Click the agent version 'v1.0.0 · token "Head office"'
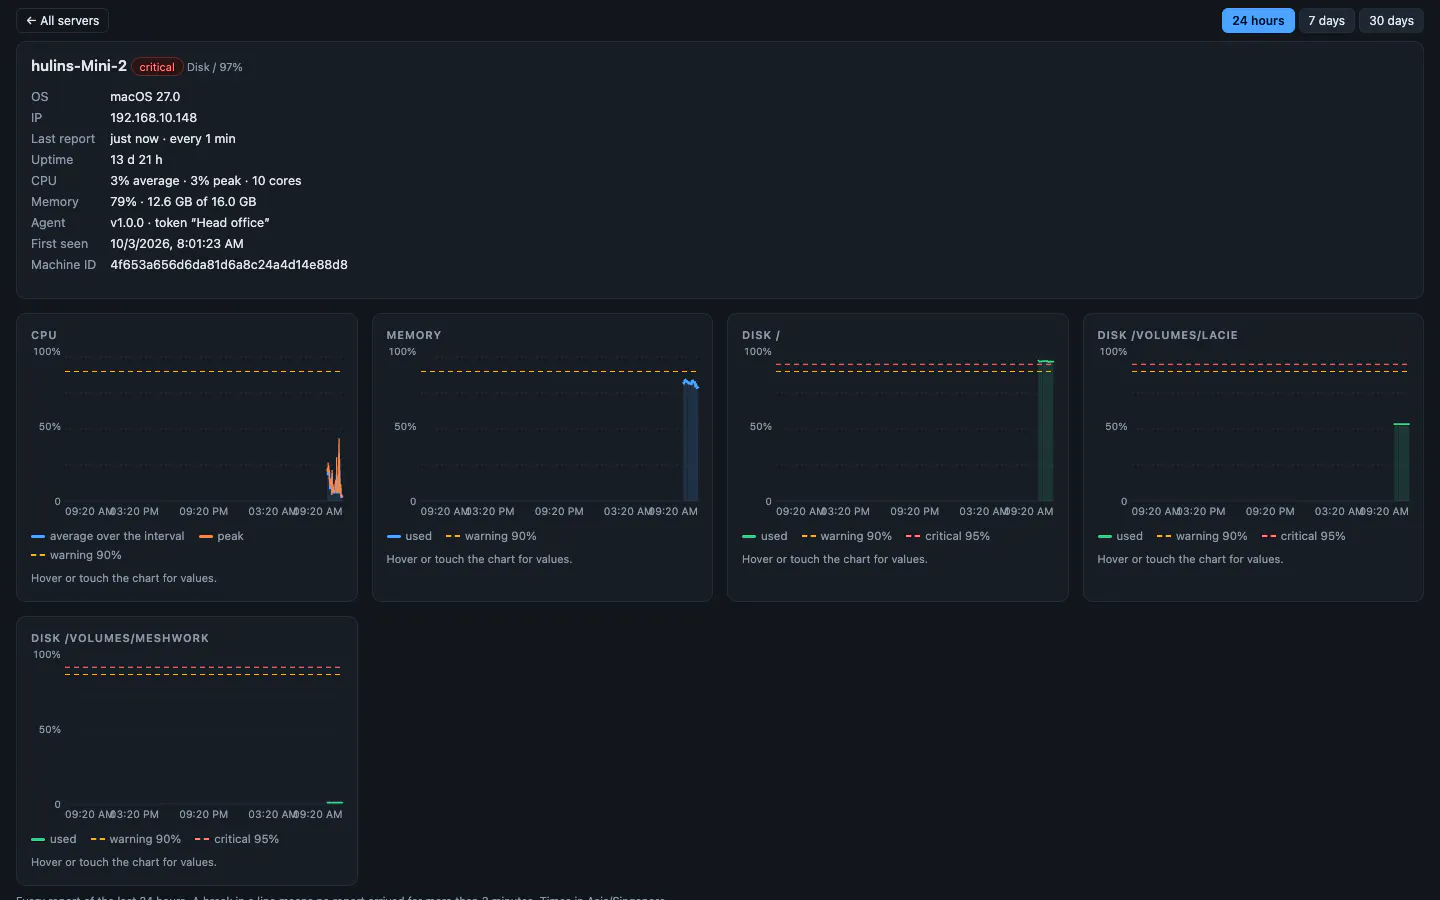The width and height of the screenshot is (1440, 900). tap(190, 223)
